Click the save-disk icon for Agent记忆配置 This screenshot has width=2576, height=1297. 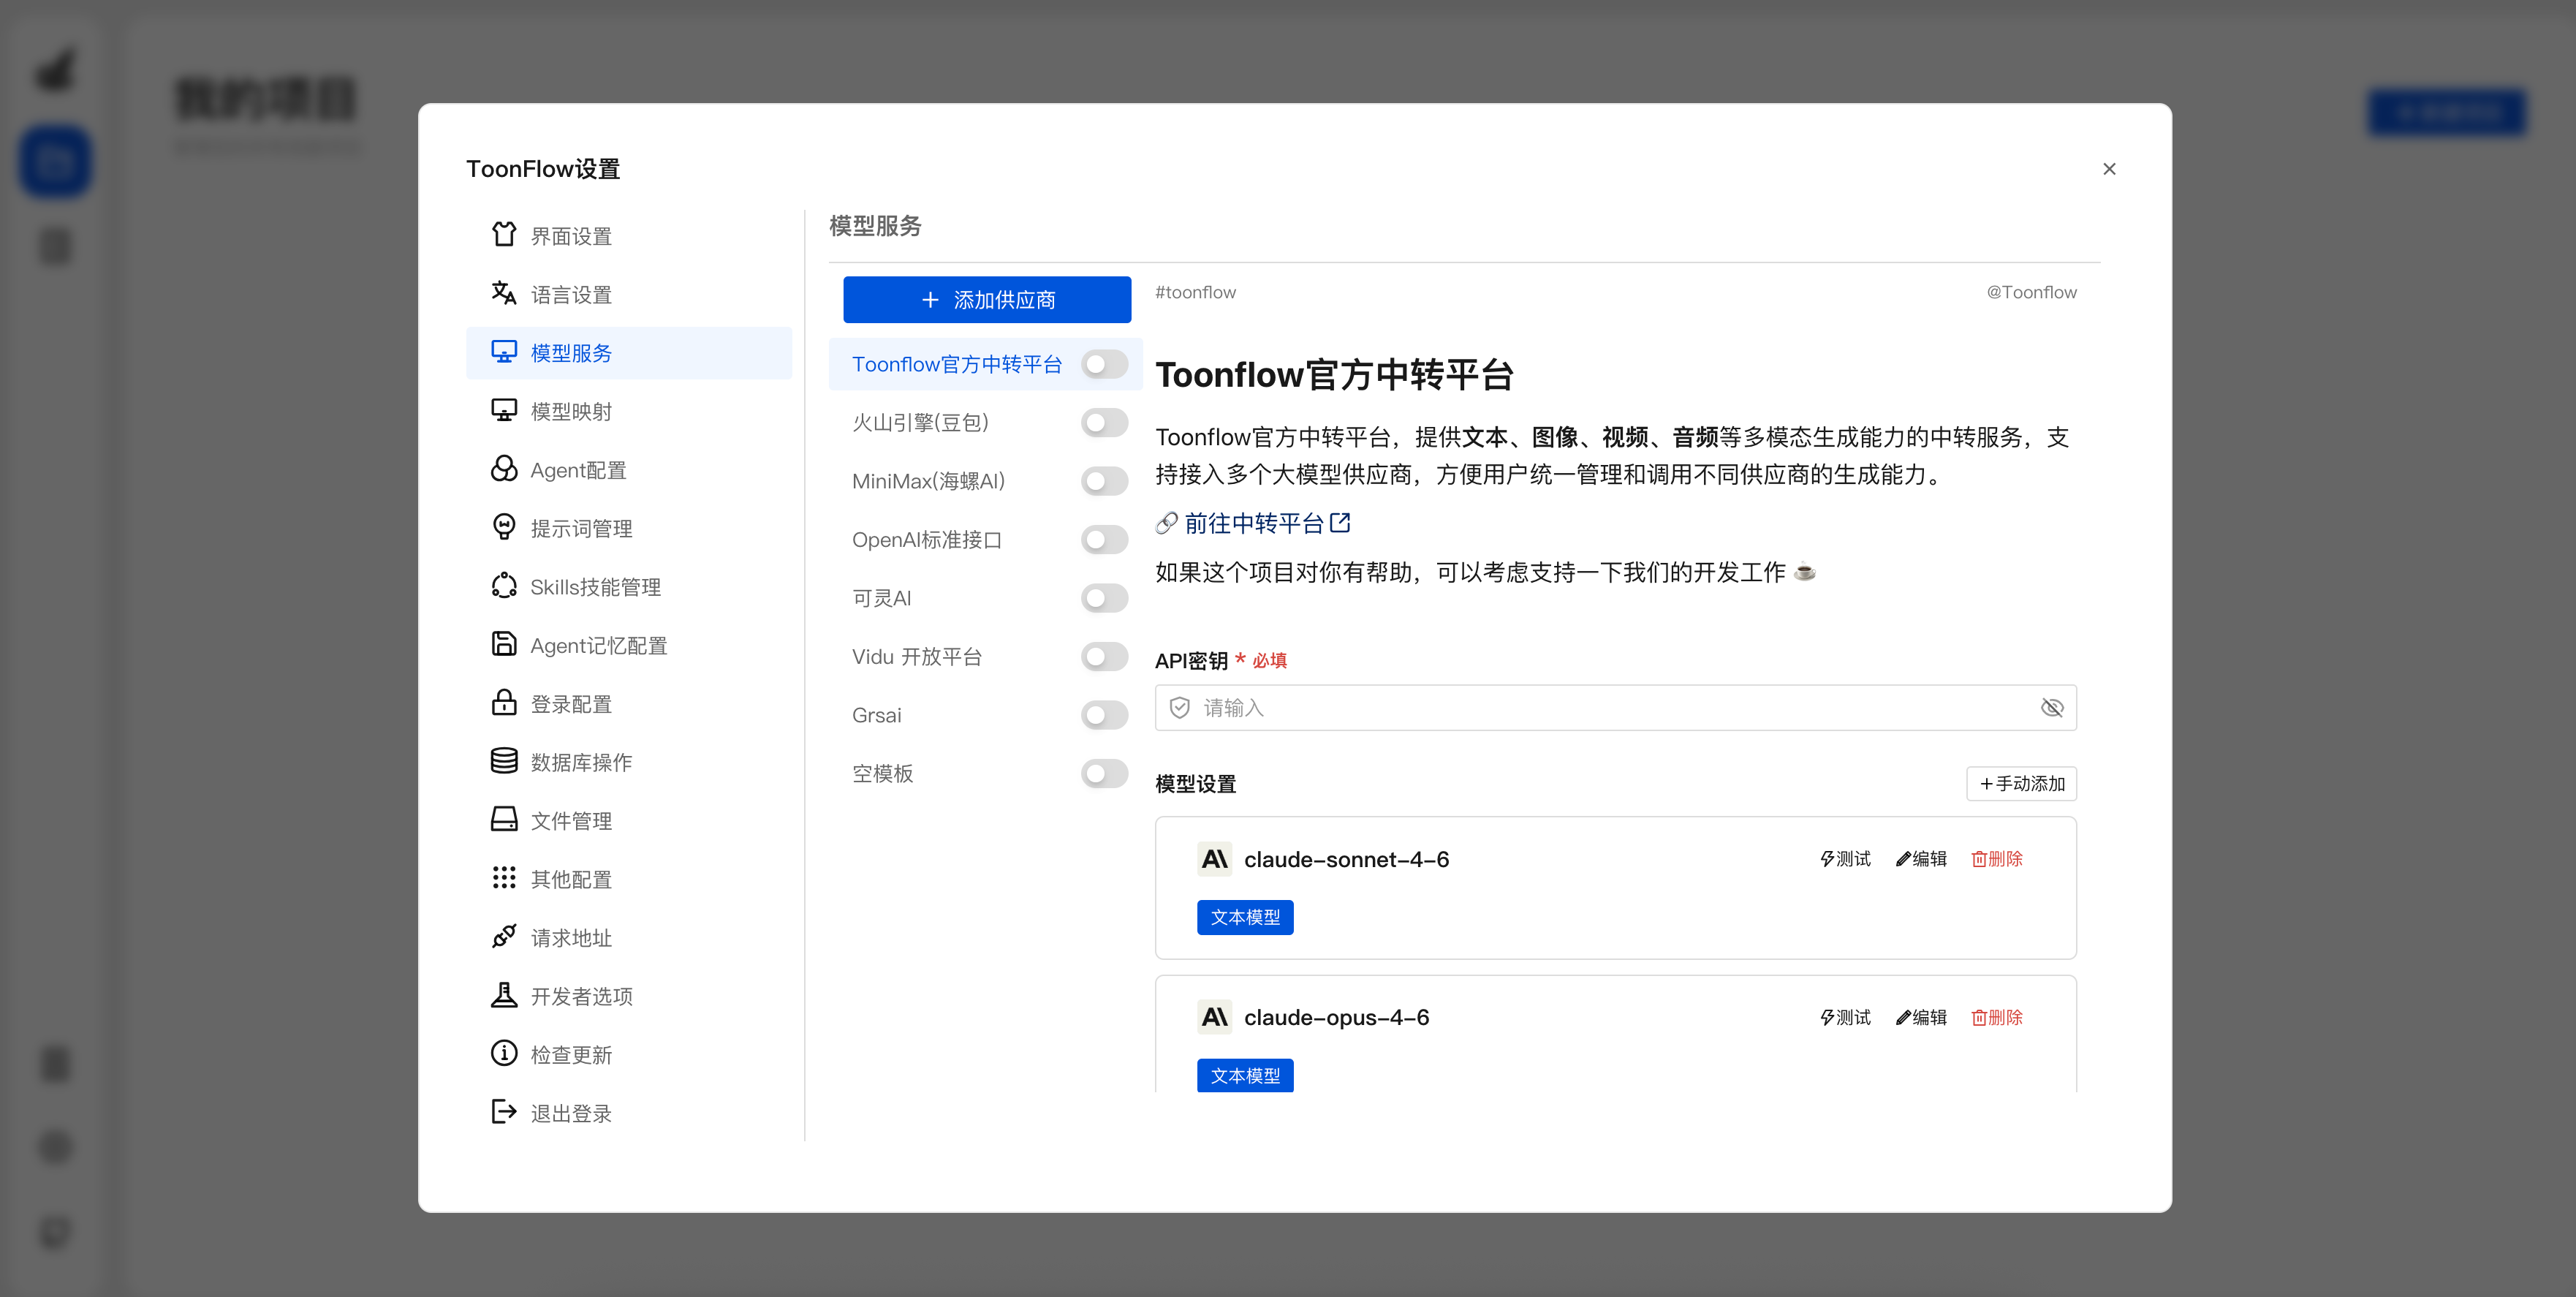click(x=504, y=644)
